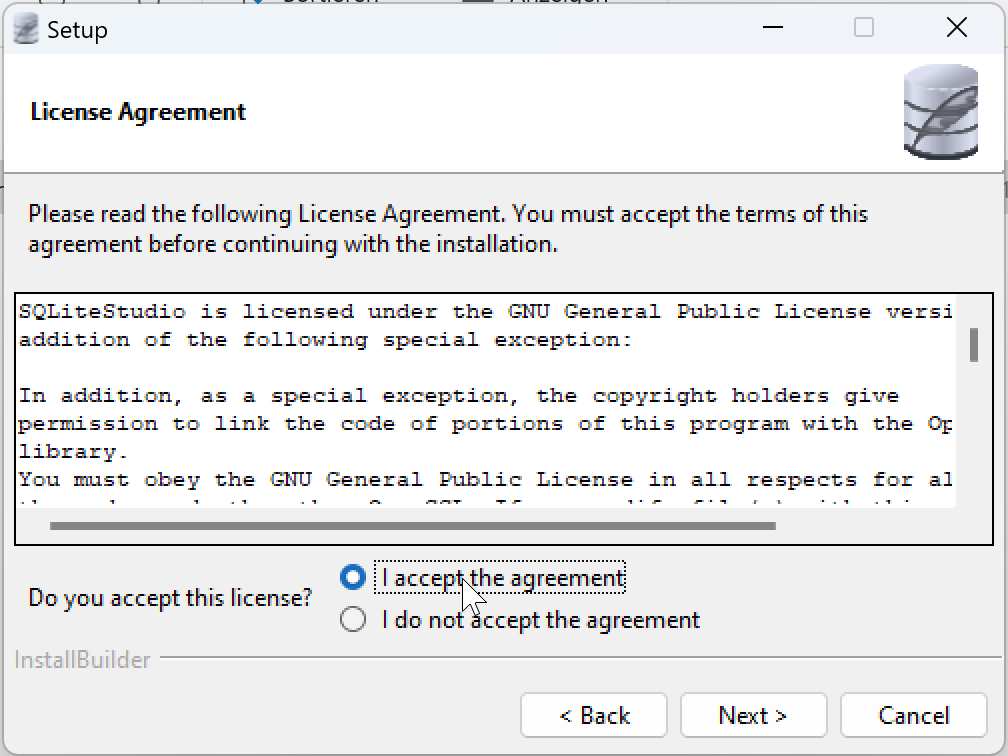Choose "I do not accept the agreement" option

click(353, 620)
